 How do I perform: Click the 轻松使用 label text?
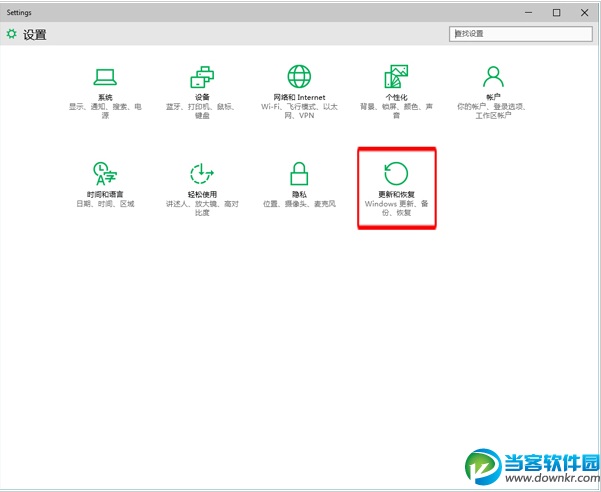[202, 194]
